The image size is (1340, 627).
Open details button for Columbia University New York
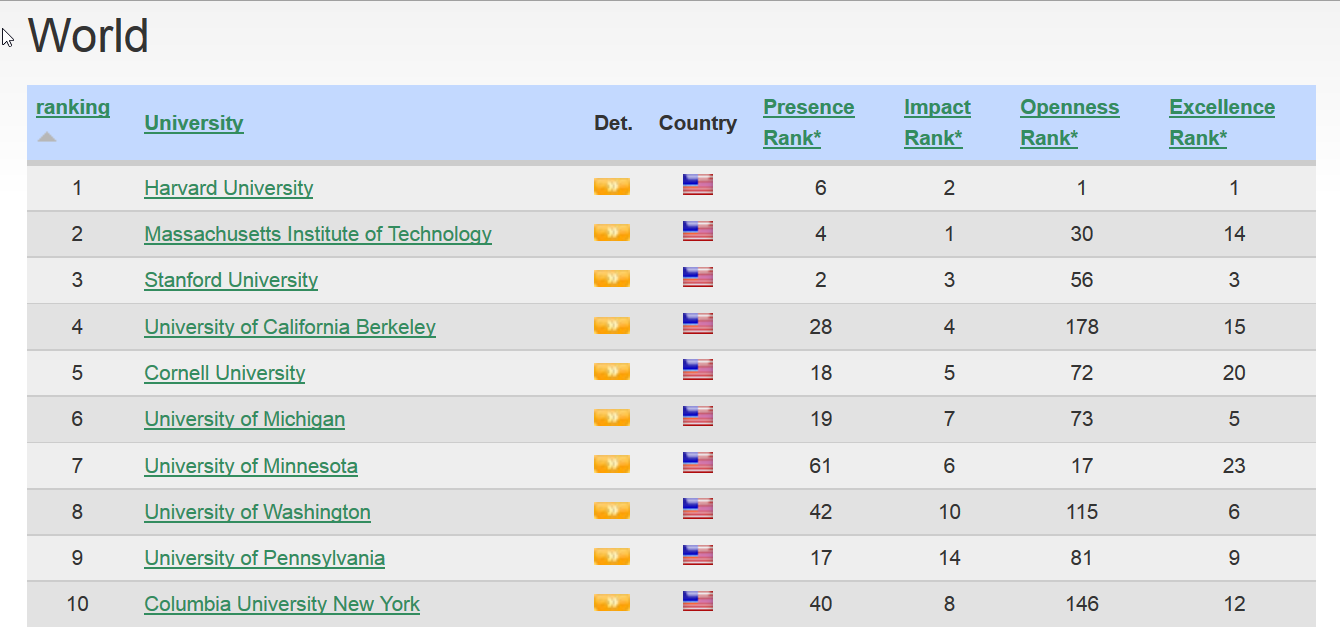coord(611,602)
